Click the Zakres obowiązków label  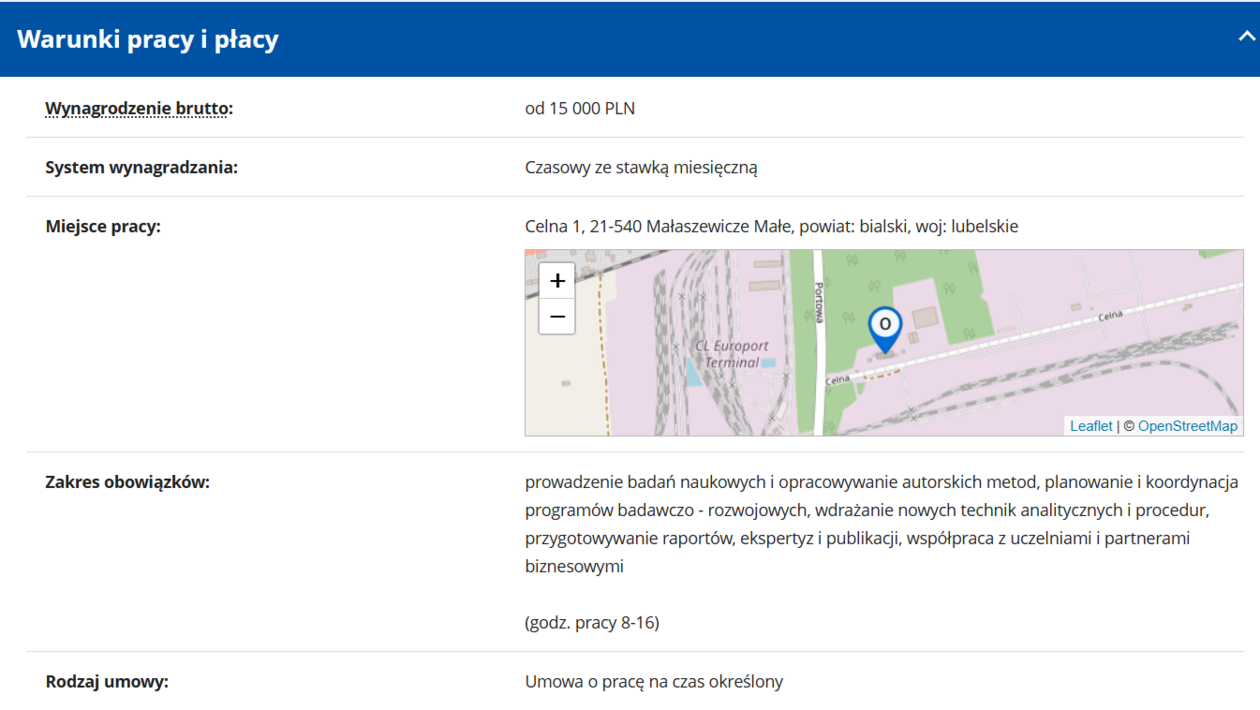tap(127, 482)
